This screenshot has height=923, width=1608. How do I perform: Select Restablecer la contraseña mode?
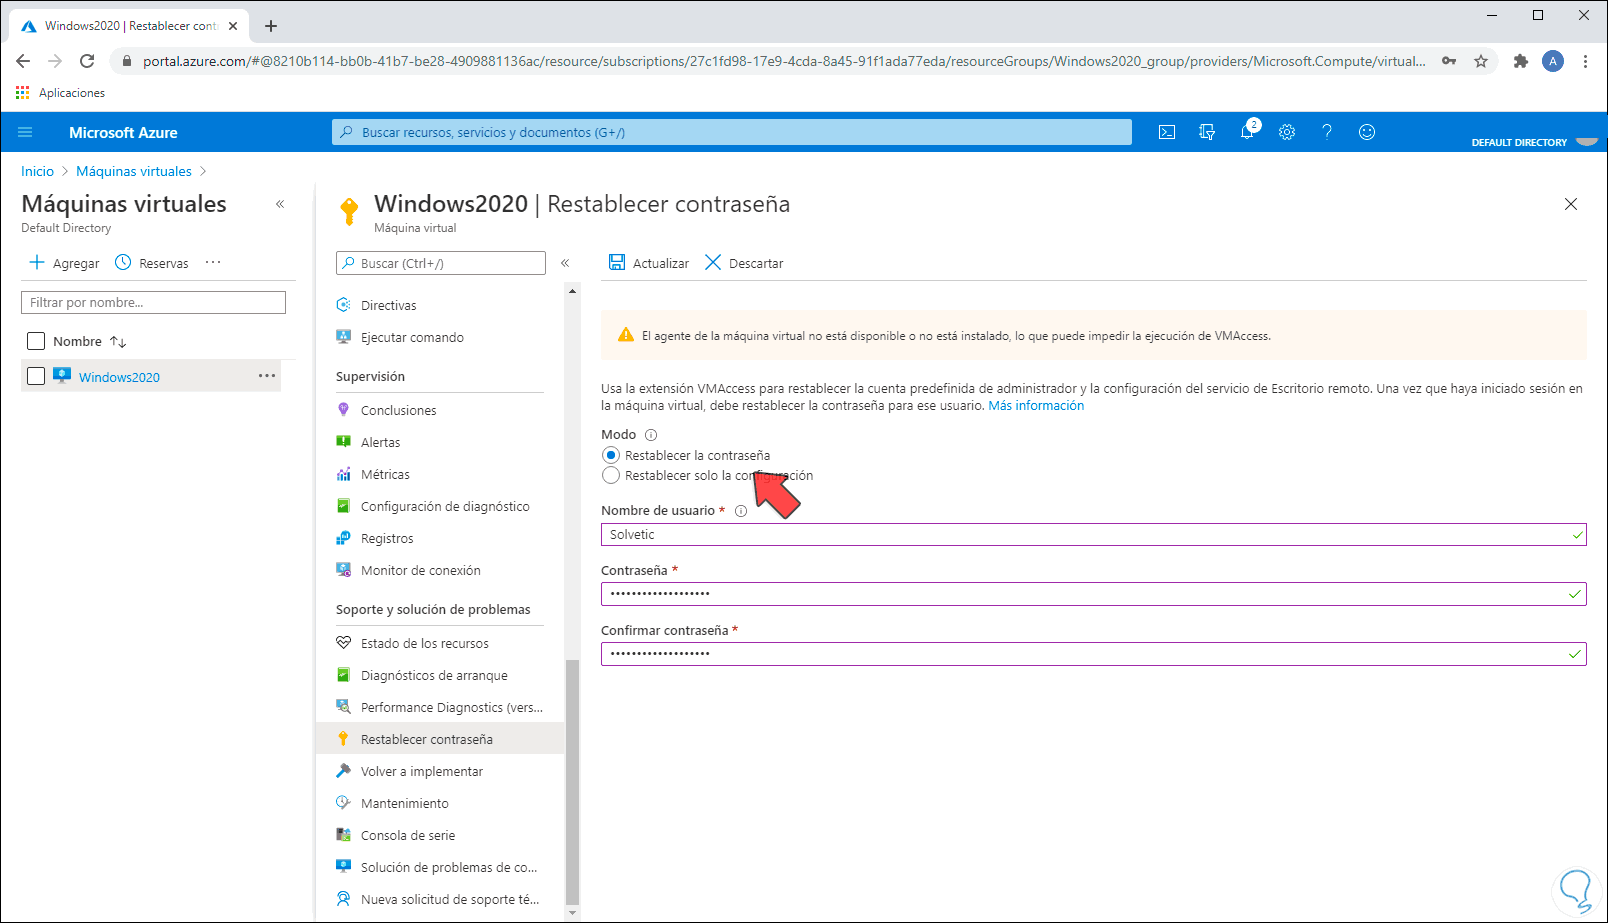[611, 455]
